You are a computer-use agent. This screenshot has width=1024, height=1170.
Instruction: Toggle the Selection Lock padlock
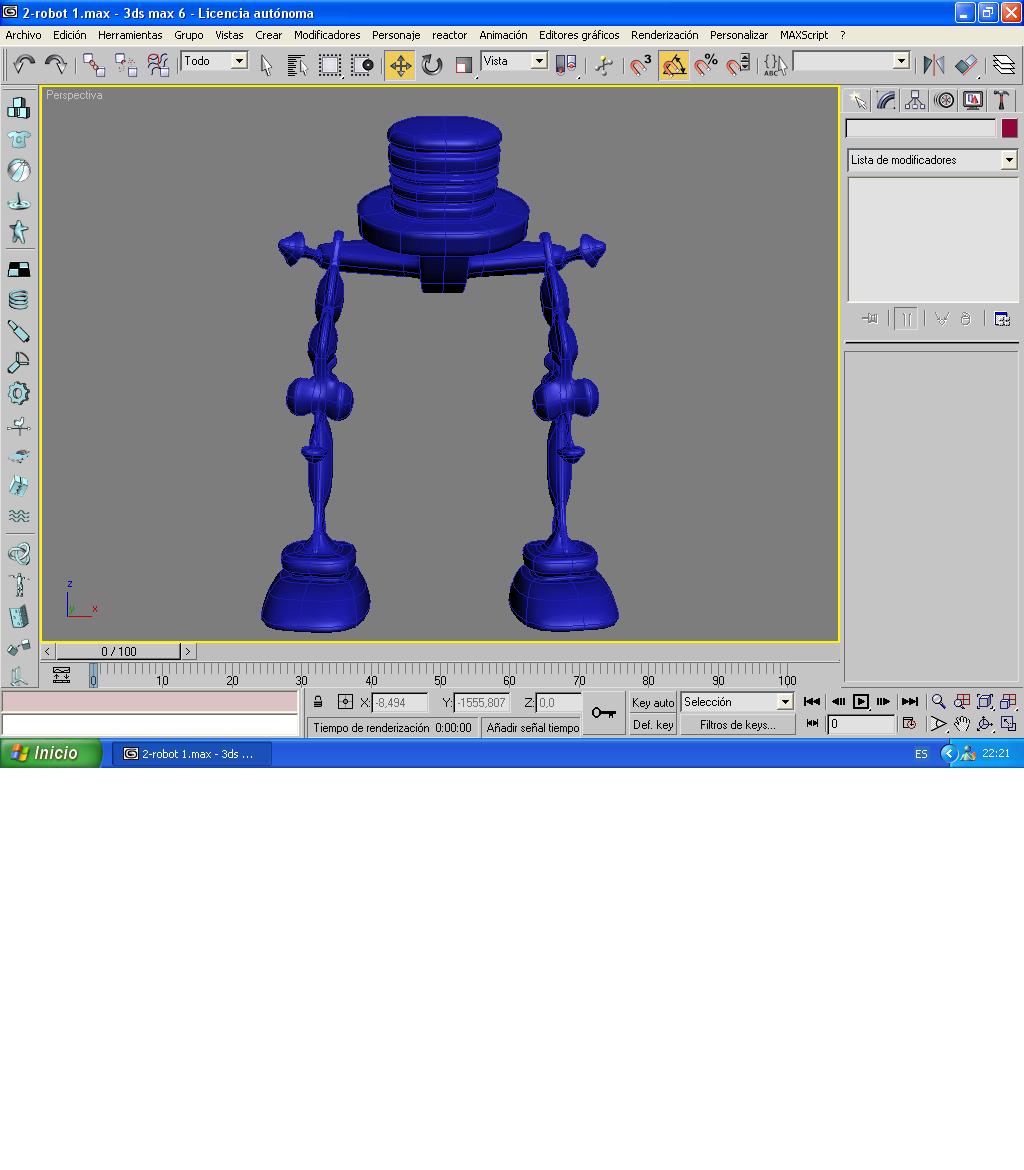coord(318,702)
